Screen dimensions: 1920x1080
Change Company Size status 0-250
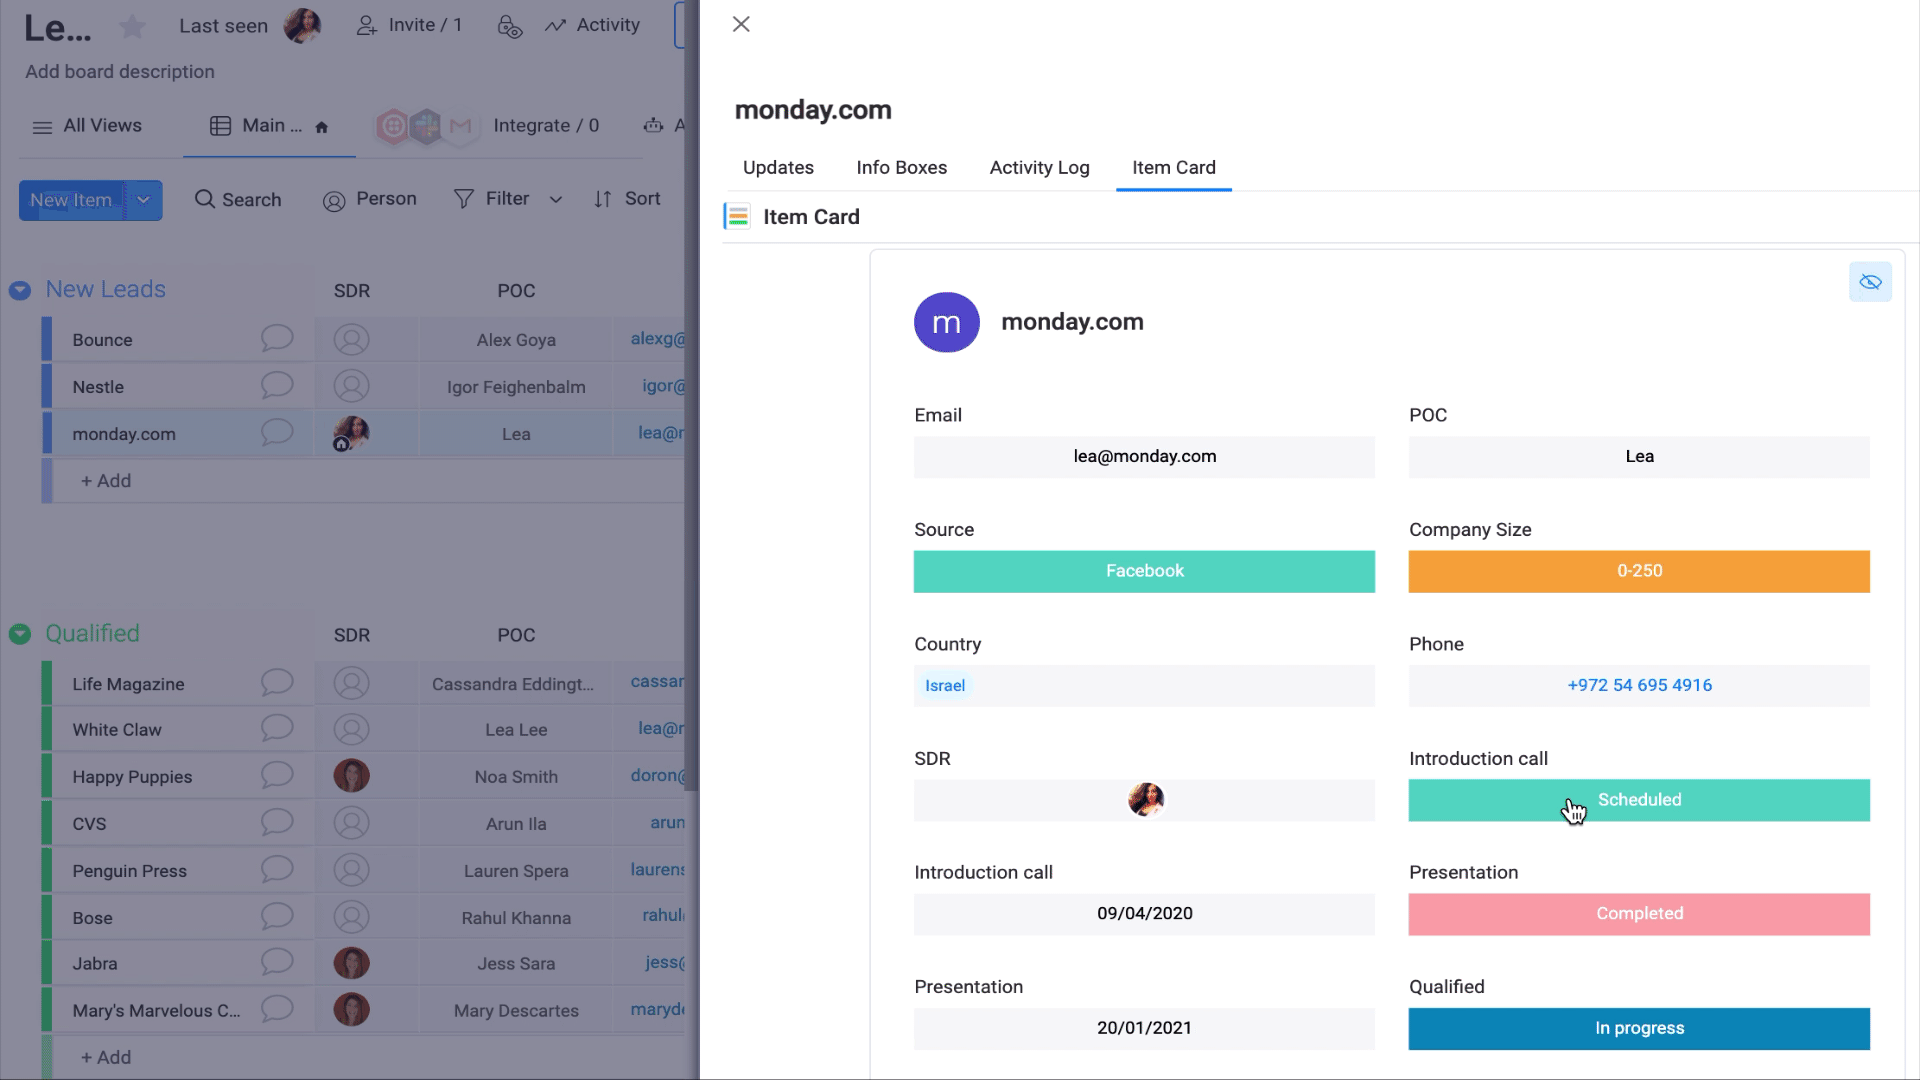point(1639,572)
